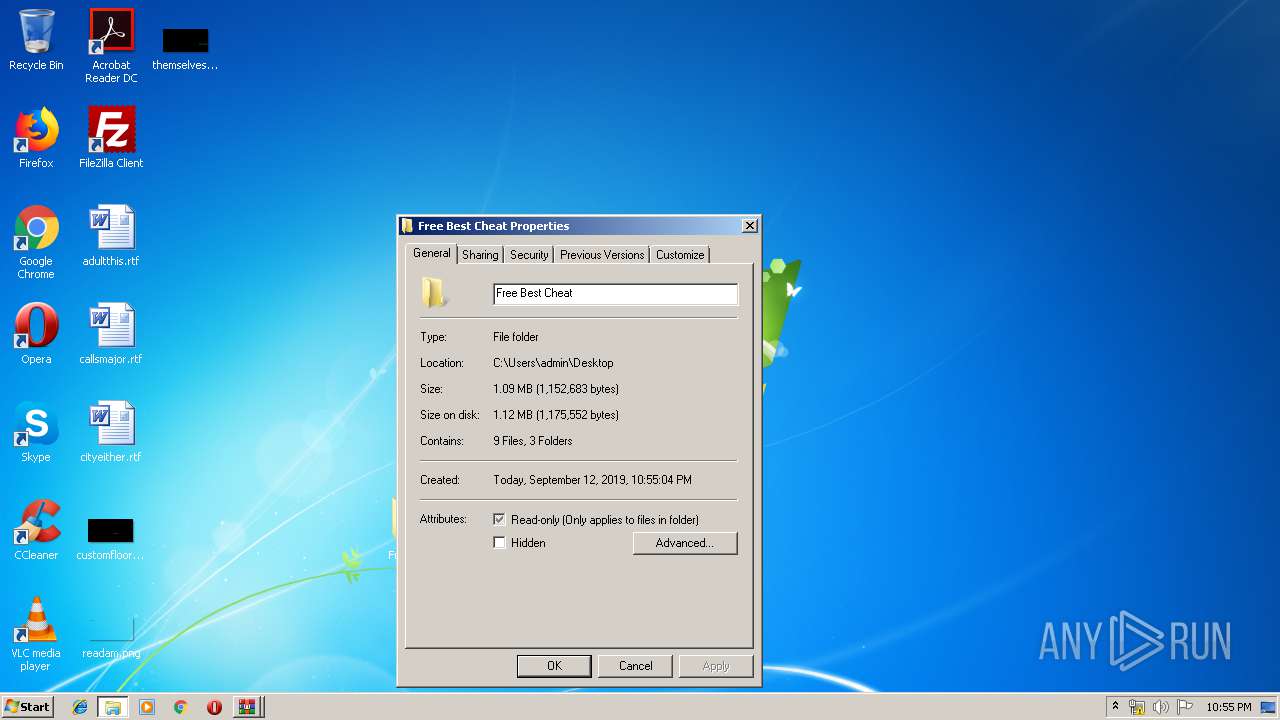Select the customfloor file icon
This screenshot has height=720, width=1280.
[x=111, y=538]
